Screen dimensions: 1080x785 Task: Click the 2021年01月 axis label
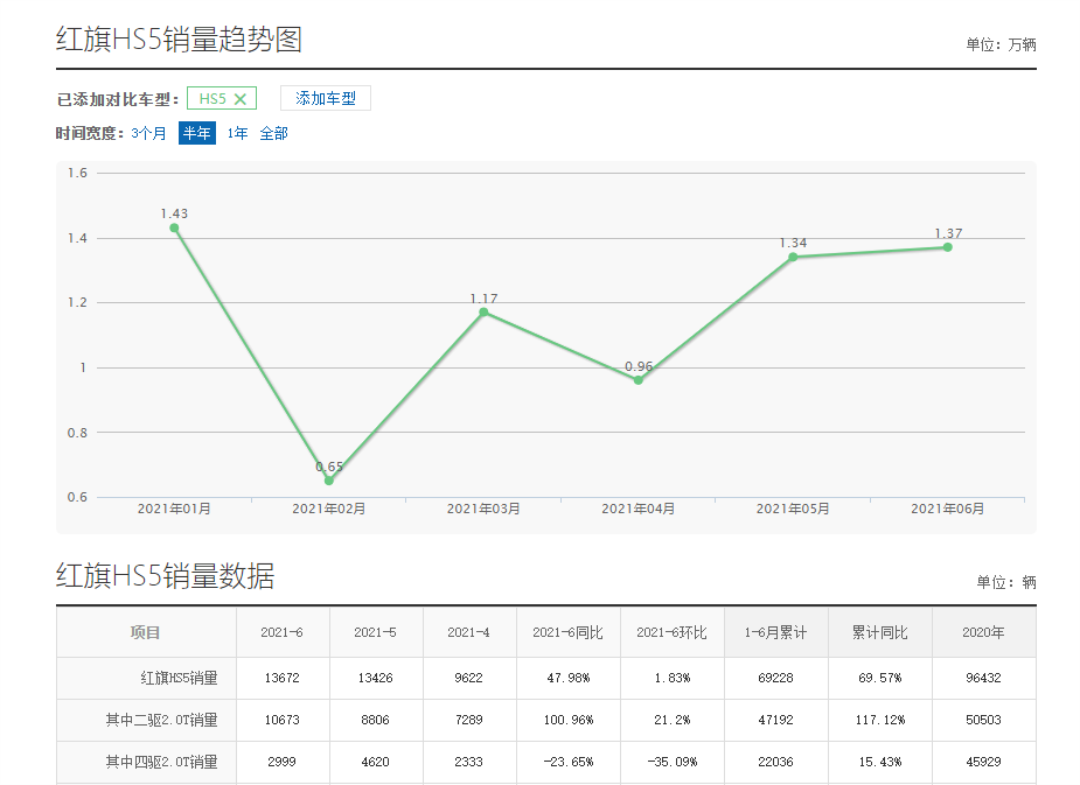174,509
